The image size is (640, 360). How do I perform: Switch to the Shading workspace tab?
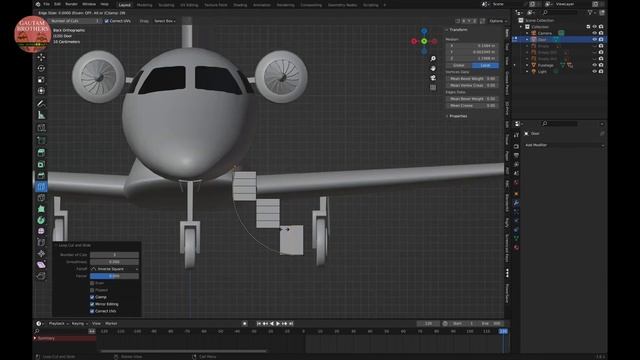pos(240,5)
